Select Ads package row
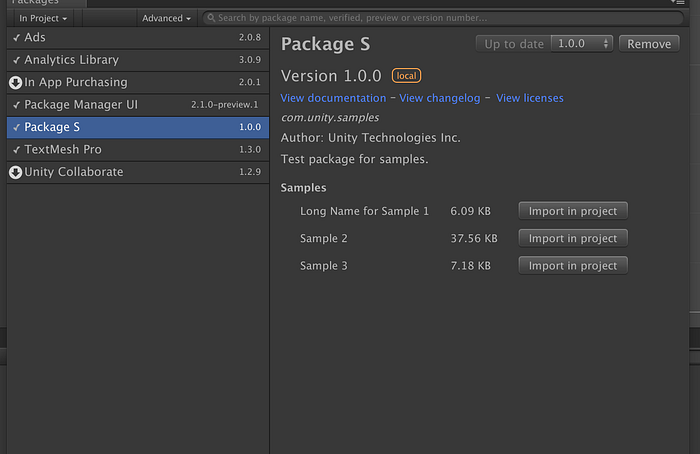 click(138, 38)
